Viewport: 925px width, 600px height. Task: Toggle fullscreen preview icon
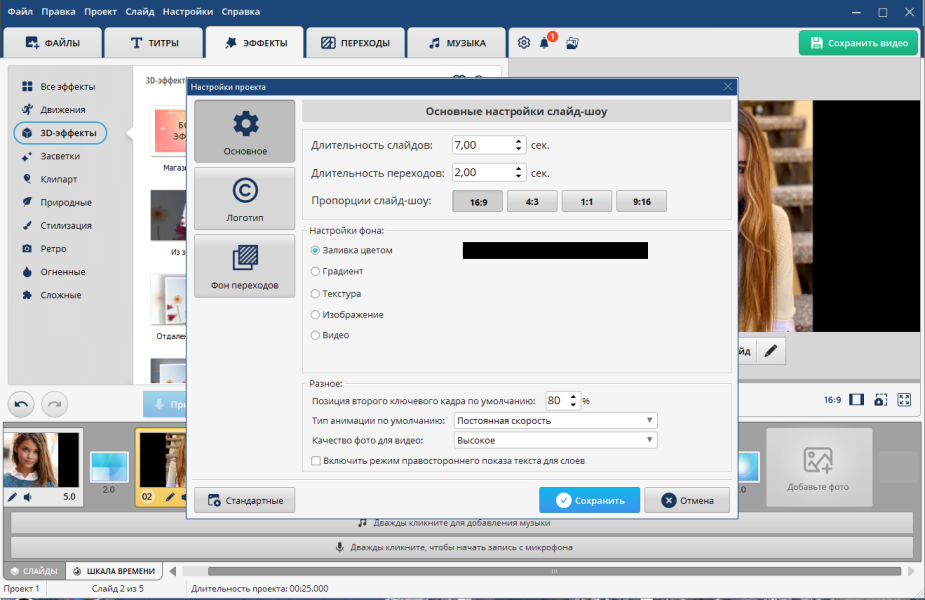coord(904,399)
